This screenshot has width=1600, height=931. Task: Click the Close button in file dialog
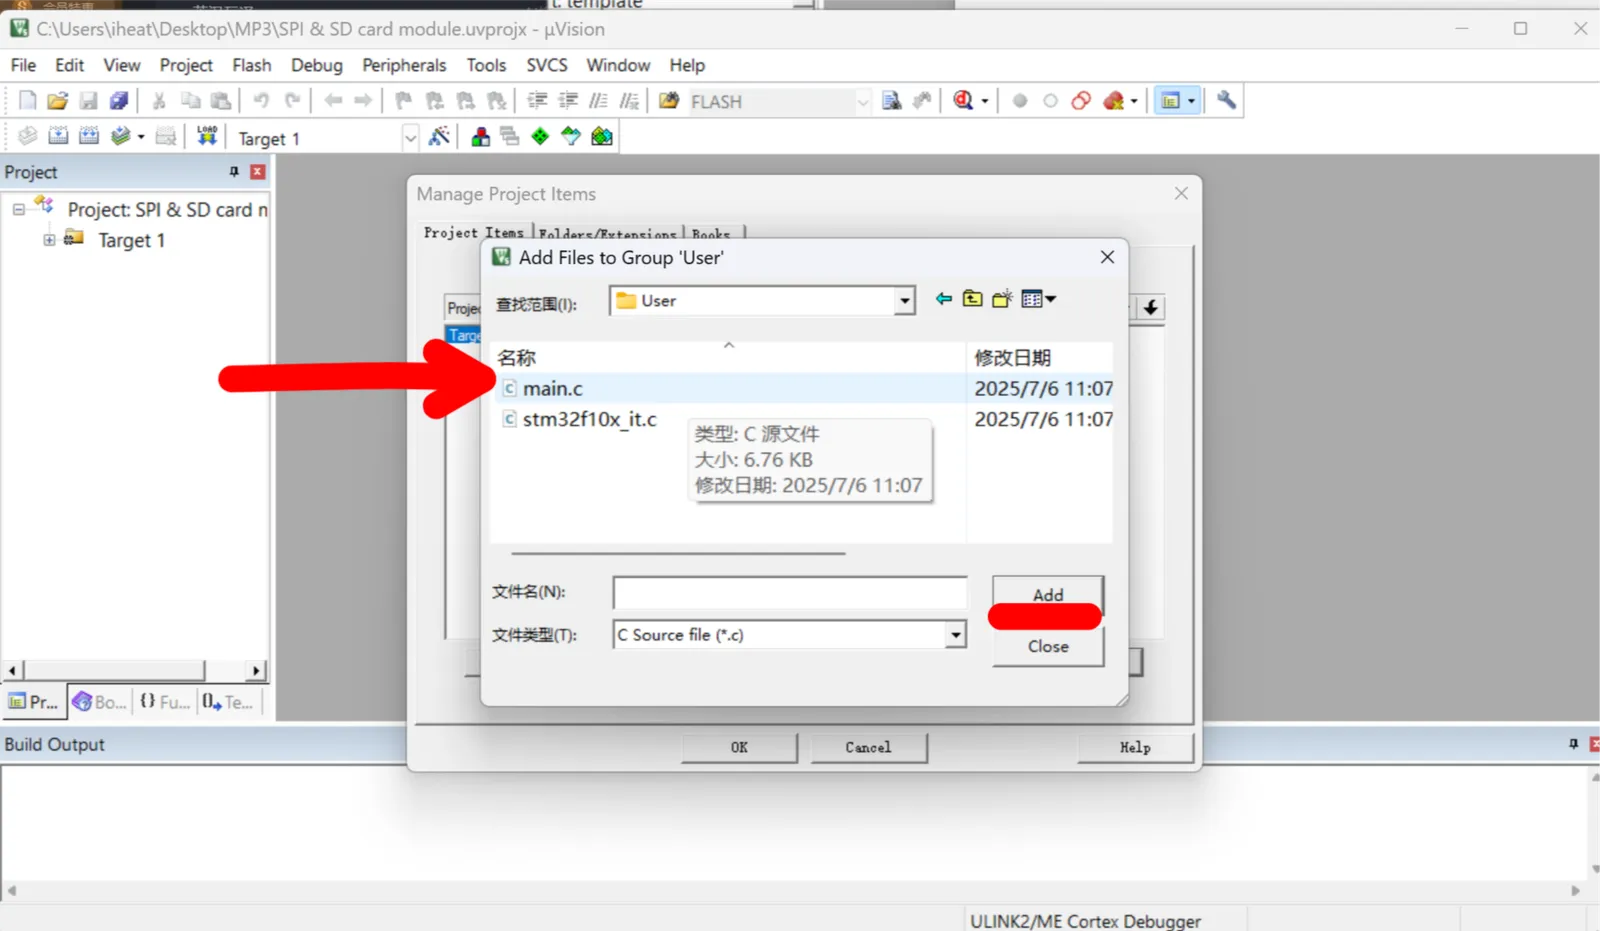pos(1048,646)
